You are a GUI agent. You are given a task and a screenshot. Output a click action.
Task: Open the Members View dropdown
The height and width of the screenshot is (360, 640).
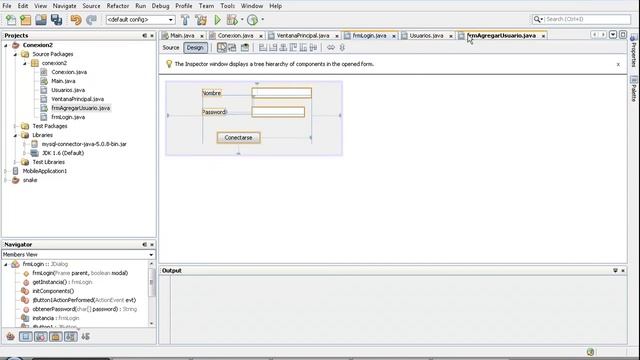[x=151, y=255]
